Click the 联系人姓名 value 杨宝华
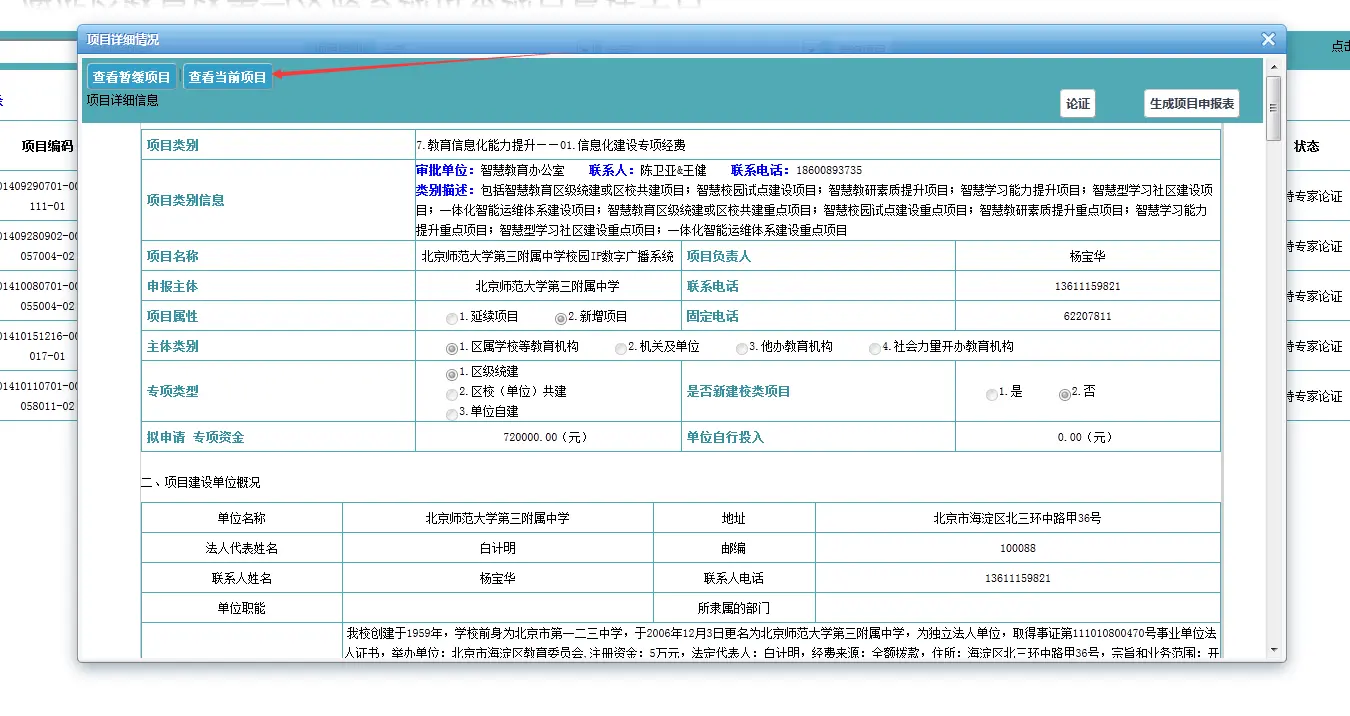 (498, 578)
